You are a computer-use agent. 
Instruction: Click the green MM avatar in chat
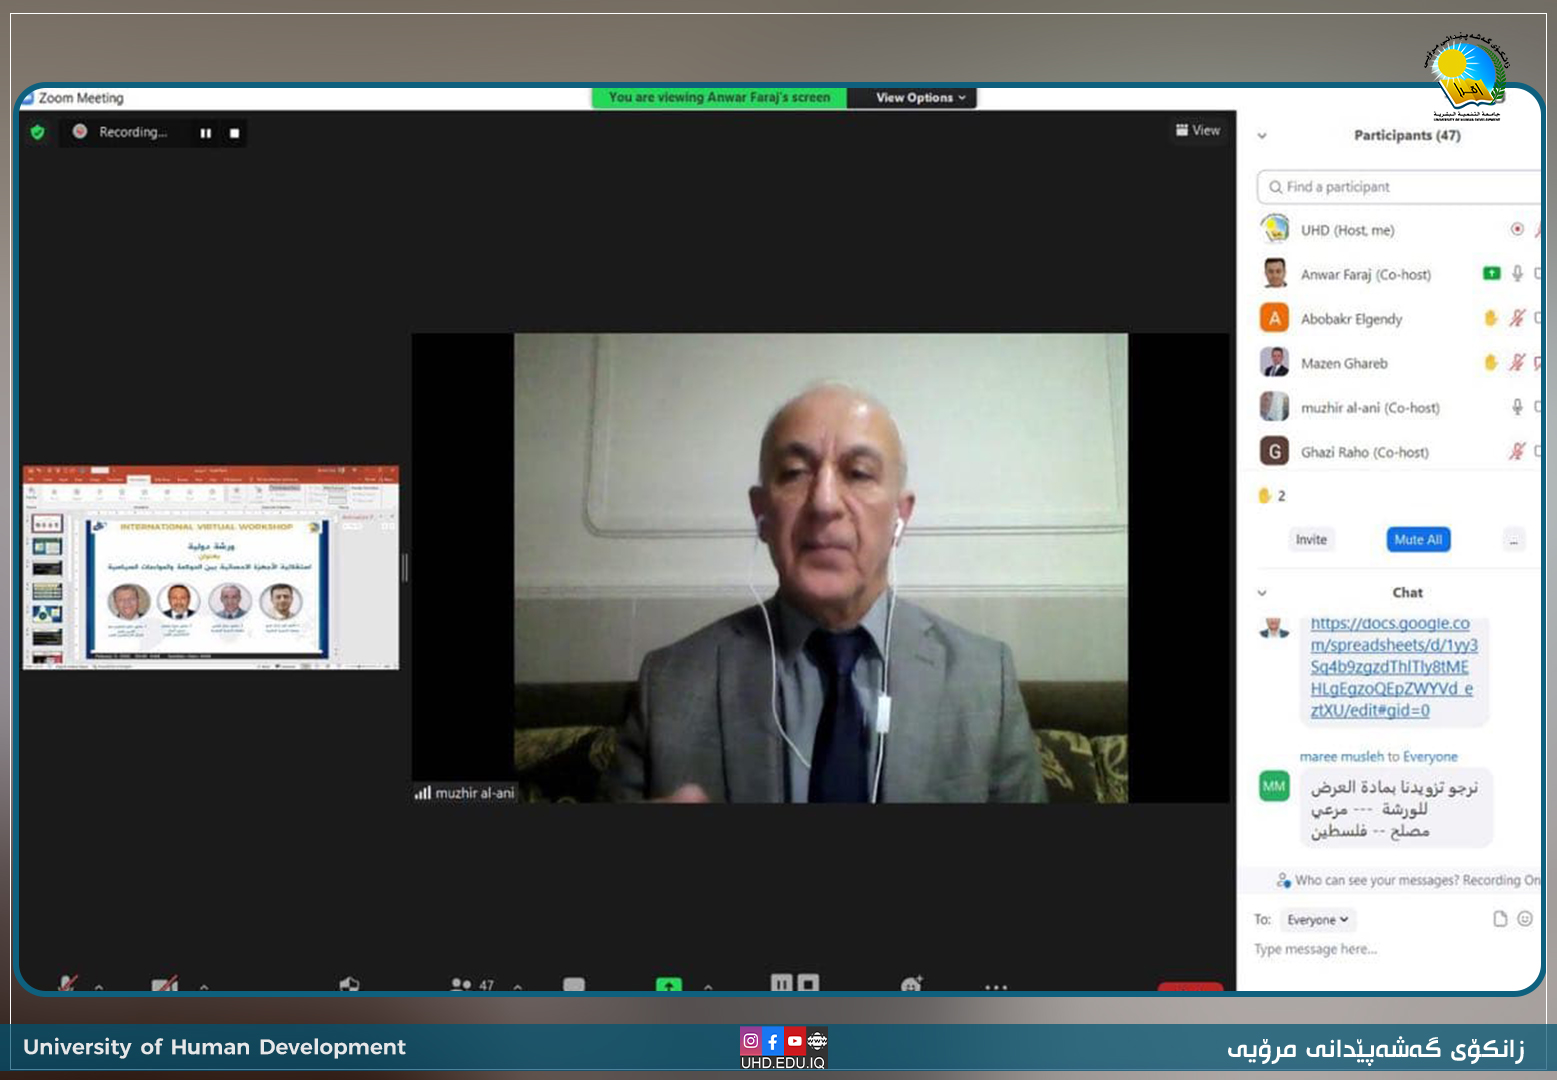click(1274, 786)
